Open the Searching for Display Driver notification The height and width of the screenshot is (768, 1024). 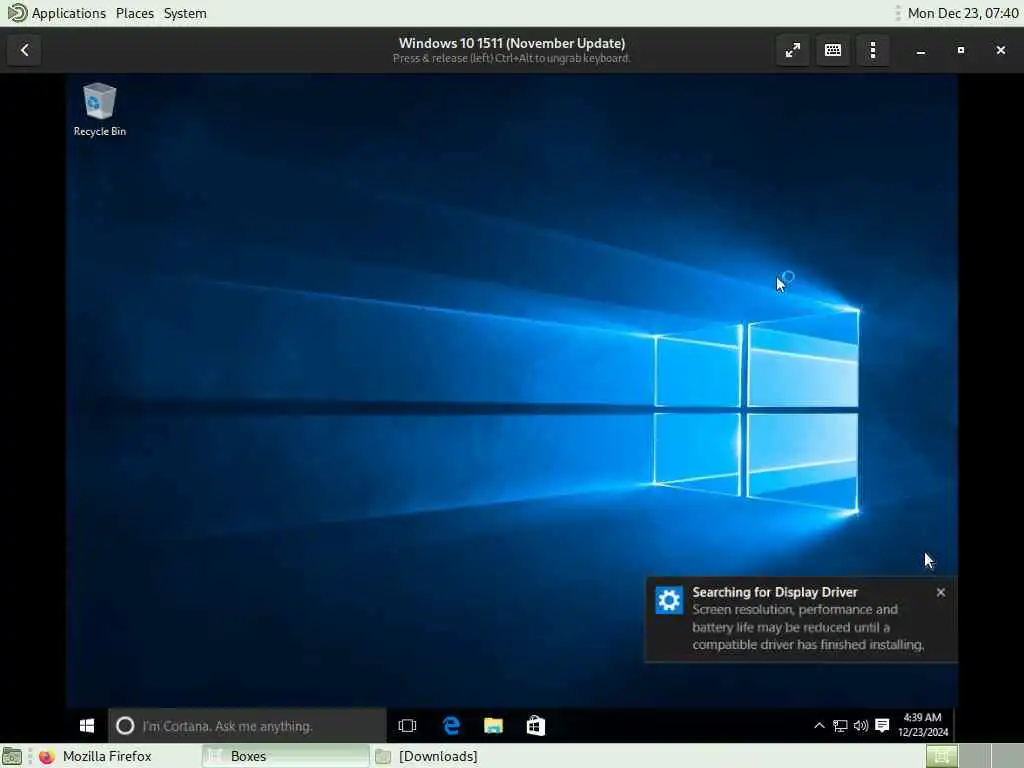[801, 619]
